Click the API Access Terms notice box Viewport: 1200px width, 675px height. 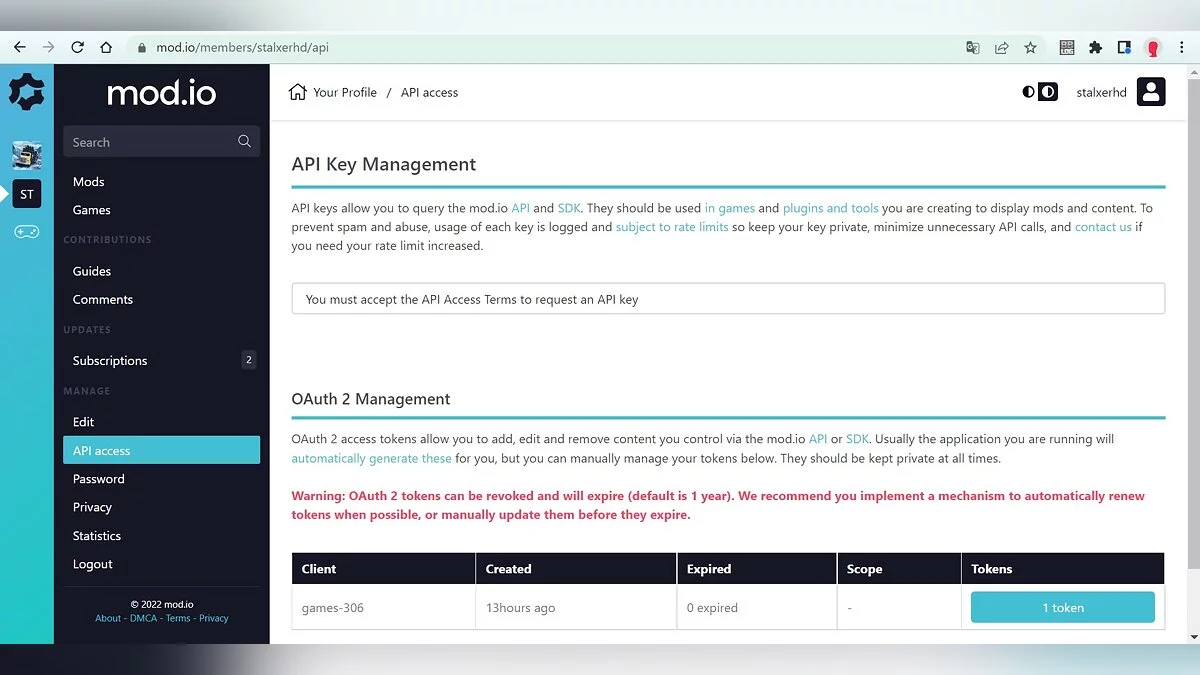728,299
